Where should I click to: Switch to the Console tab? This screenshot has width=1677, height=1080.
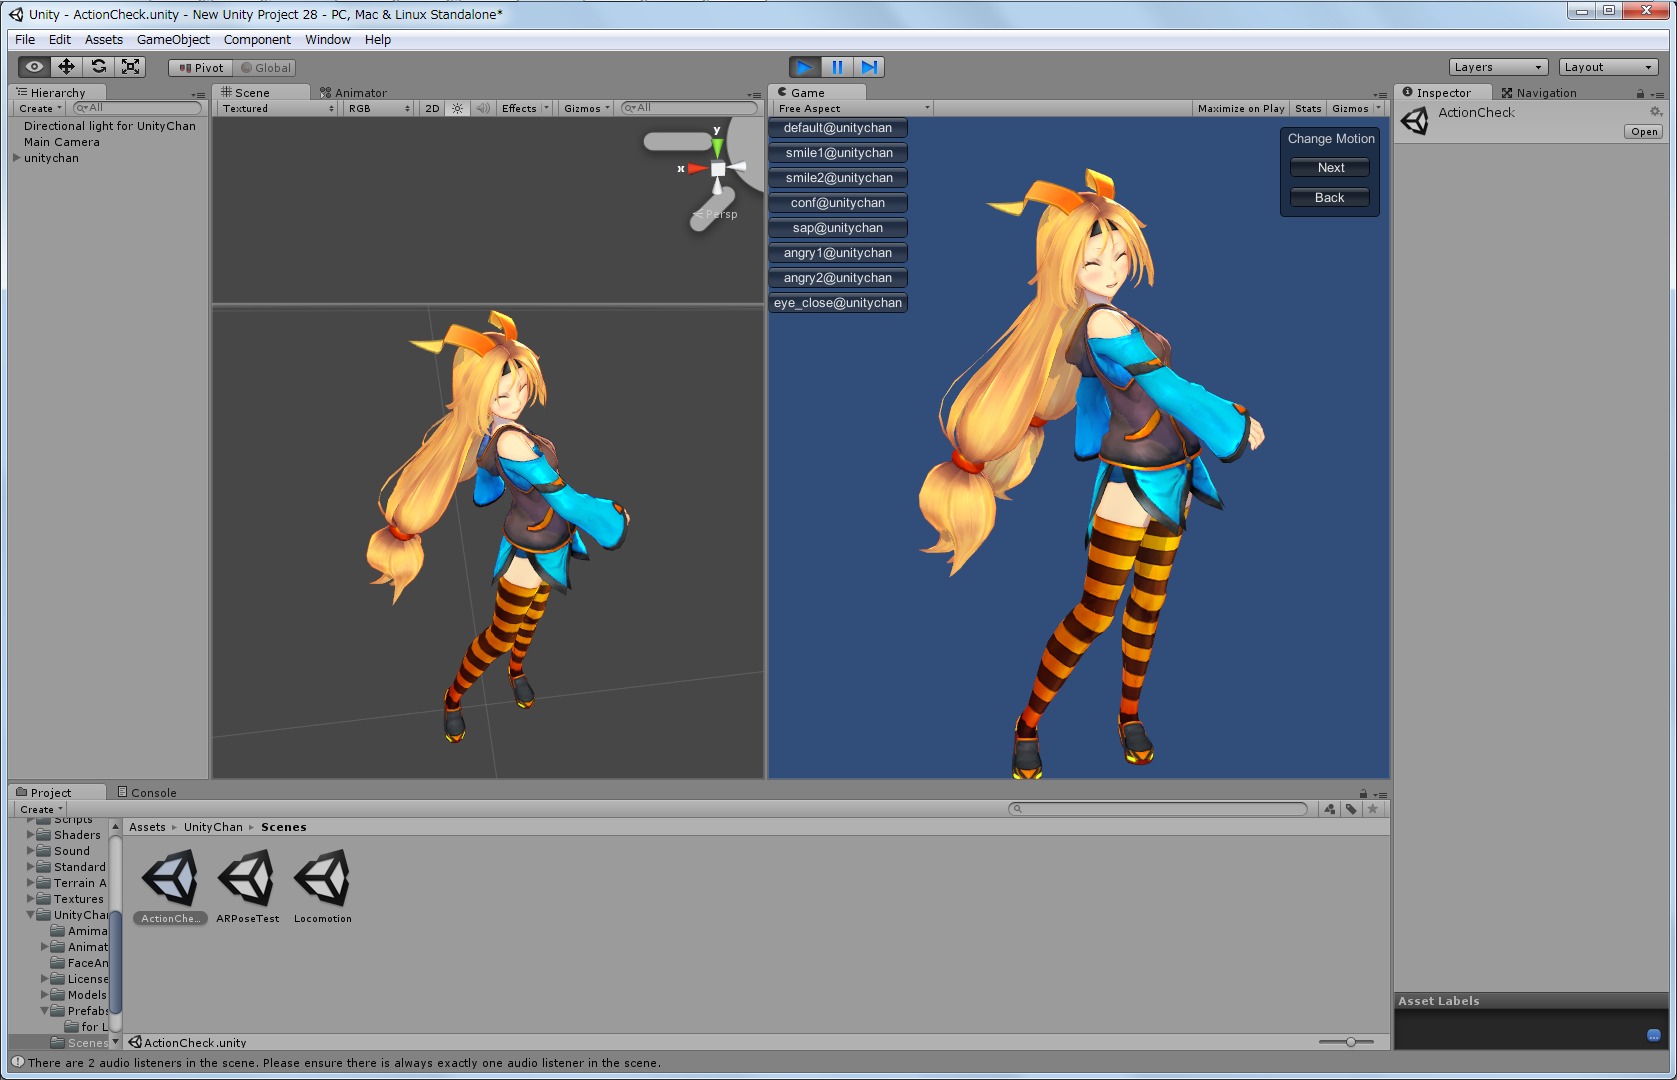point(147,792)
